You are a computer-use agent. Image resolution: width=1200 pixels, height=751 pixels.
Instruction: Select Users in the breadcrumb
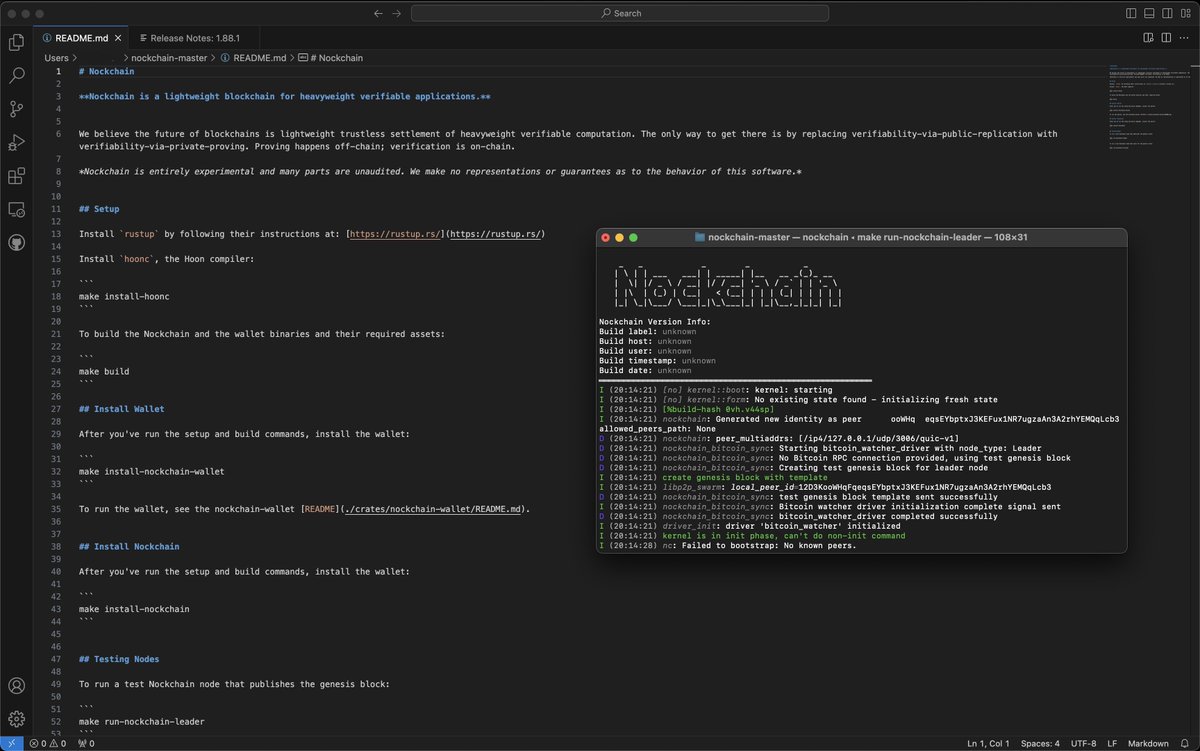coord(56,58)
